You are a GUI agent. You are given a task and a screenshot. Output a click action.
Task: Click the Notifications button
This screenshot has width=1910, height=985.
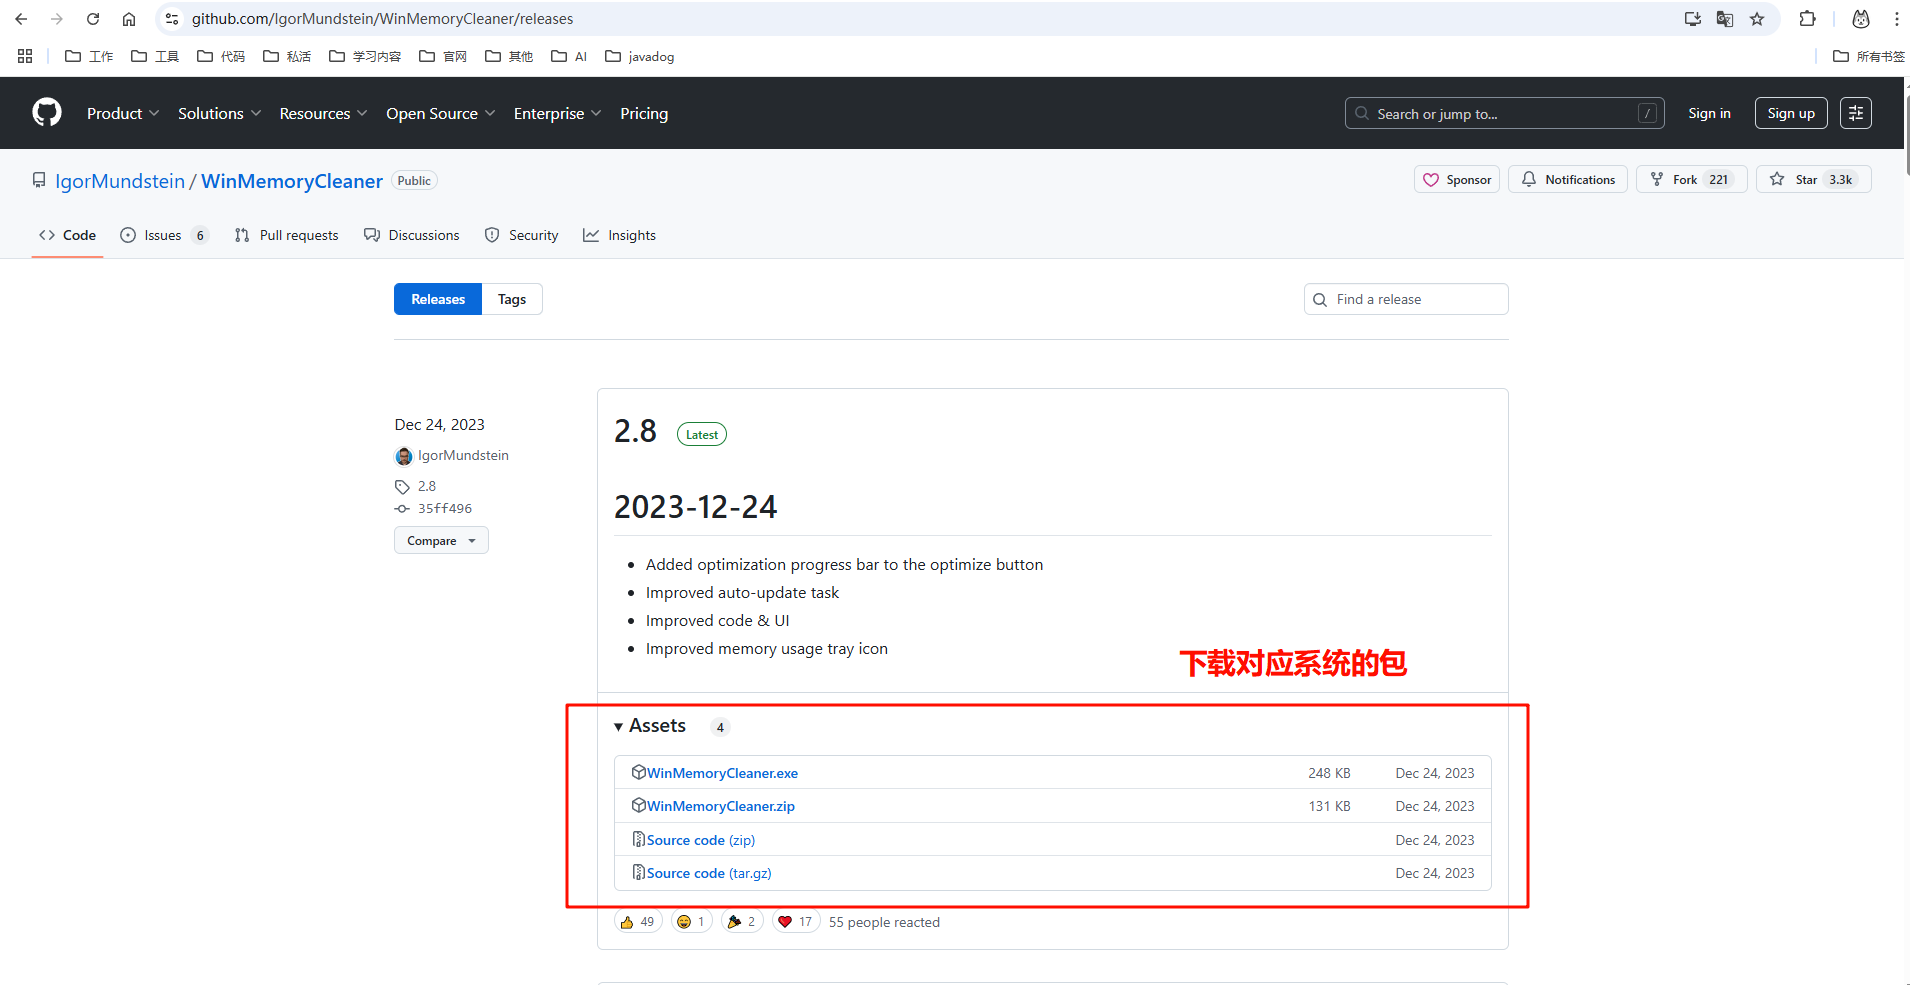[1568, 179]
